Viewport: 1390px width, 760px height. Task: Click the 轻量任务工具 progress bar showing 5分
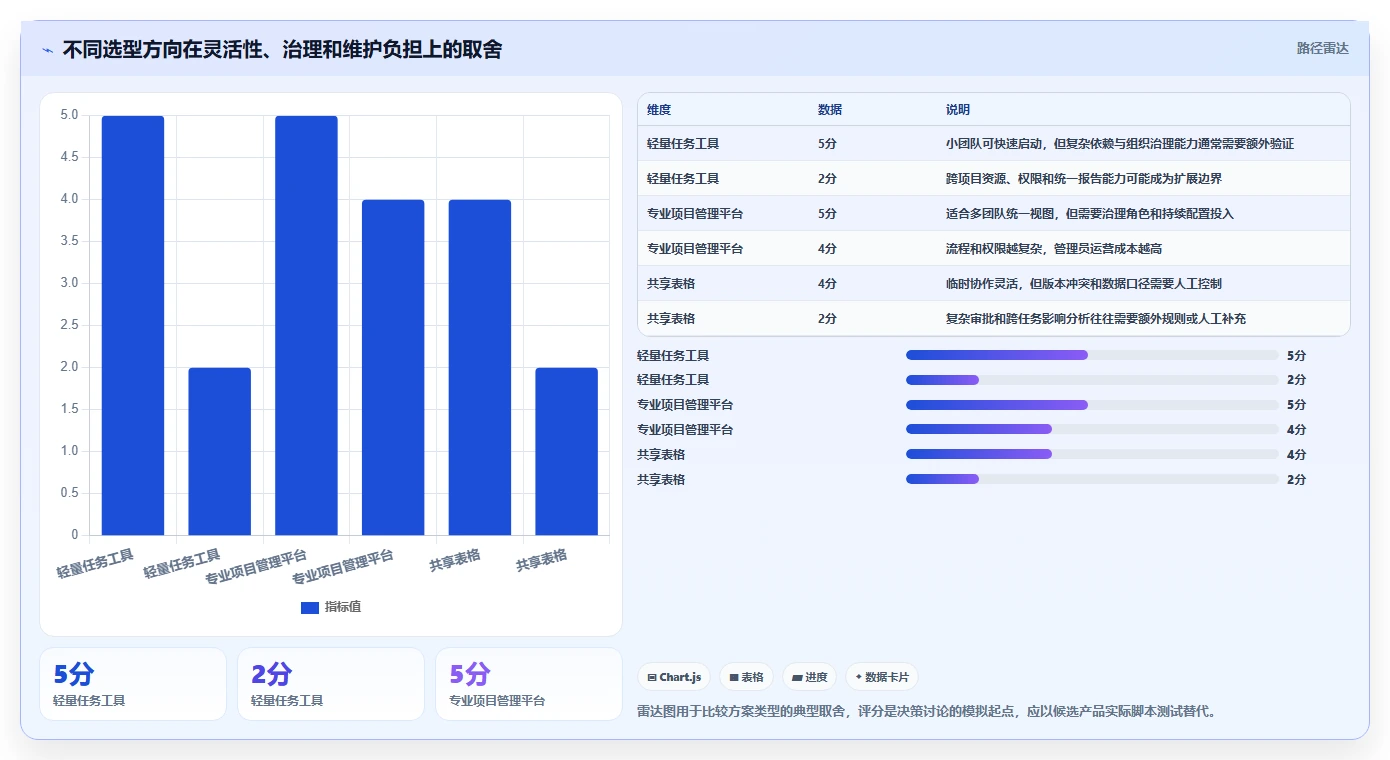(1092, 355)
